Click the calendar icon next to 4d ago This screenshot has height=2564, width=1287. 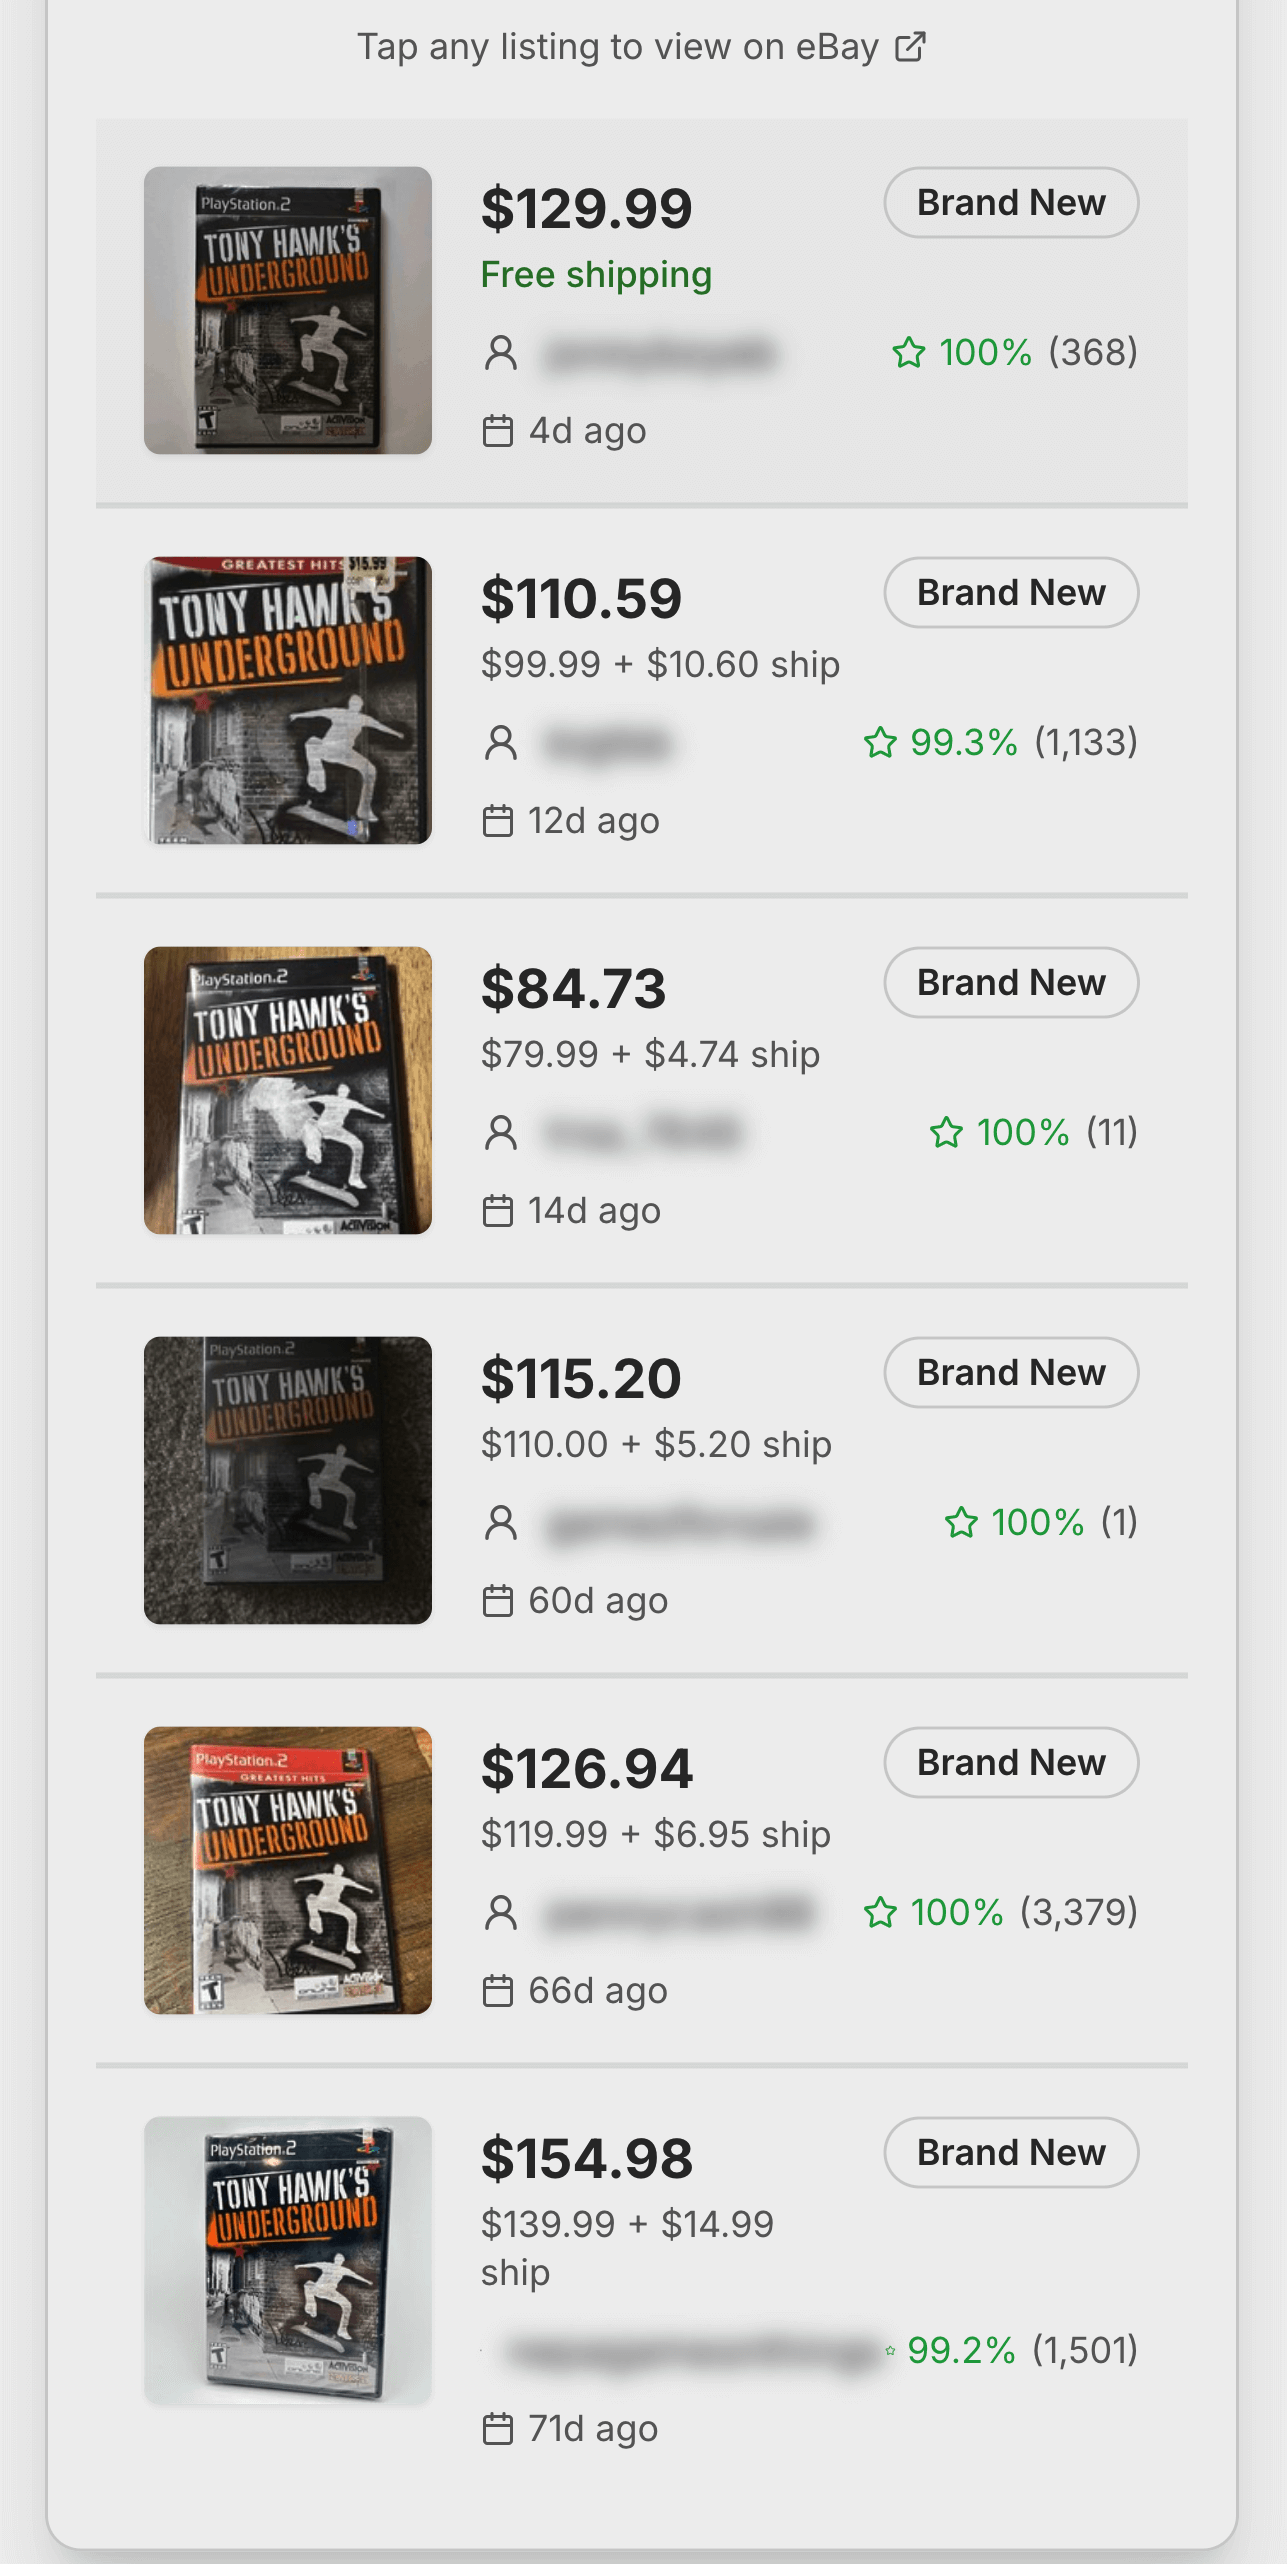(x=498, y=431)
